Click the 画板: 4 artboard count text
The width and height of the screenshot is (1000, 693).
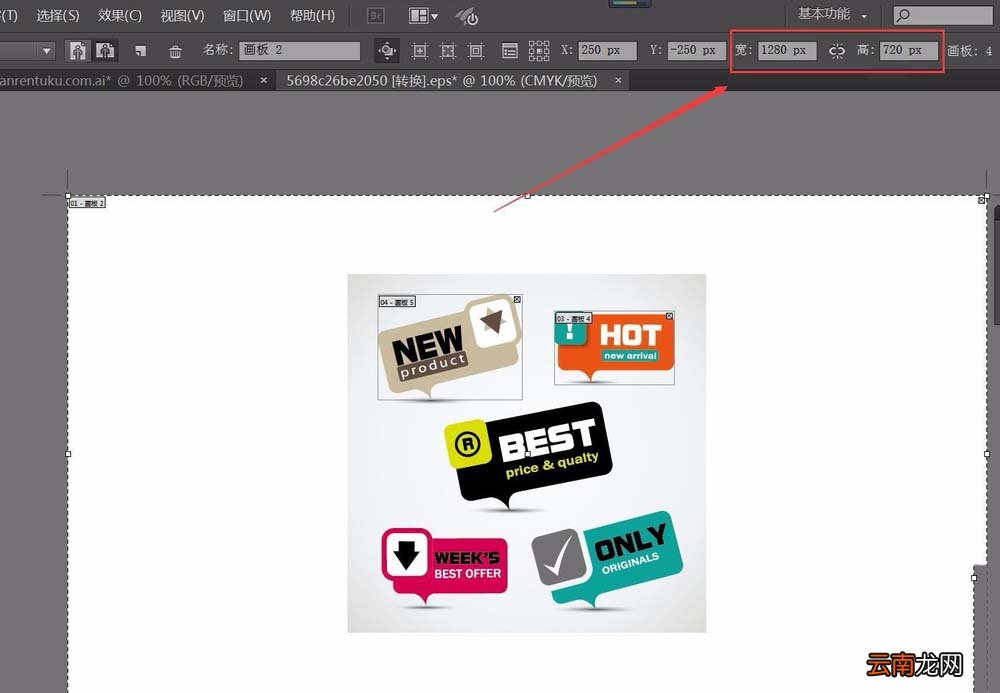[969, 51]
